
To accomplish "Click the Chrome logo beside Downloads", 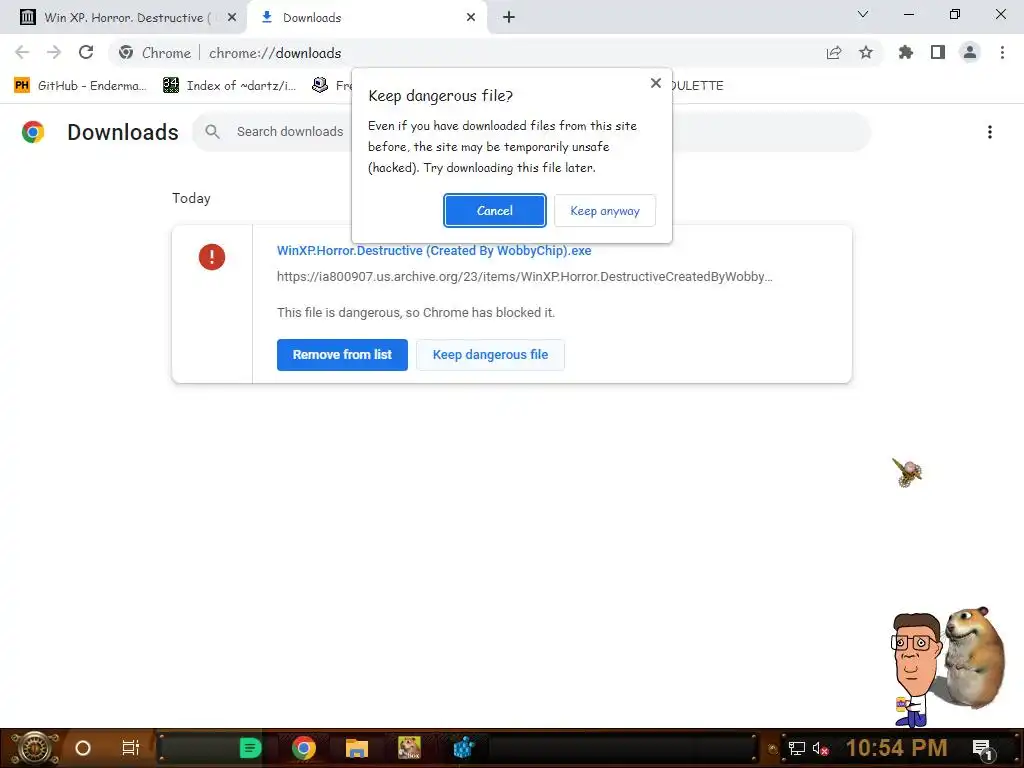I will coord(33,132).
